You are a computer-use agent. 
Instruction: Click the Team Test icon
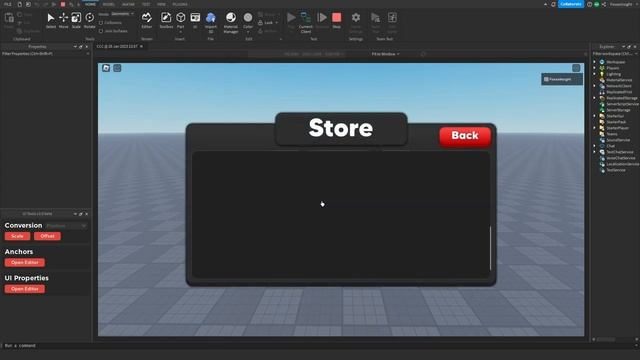pyautogui.click(x=375, y=18)
